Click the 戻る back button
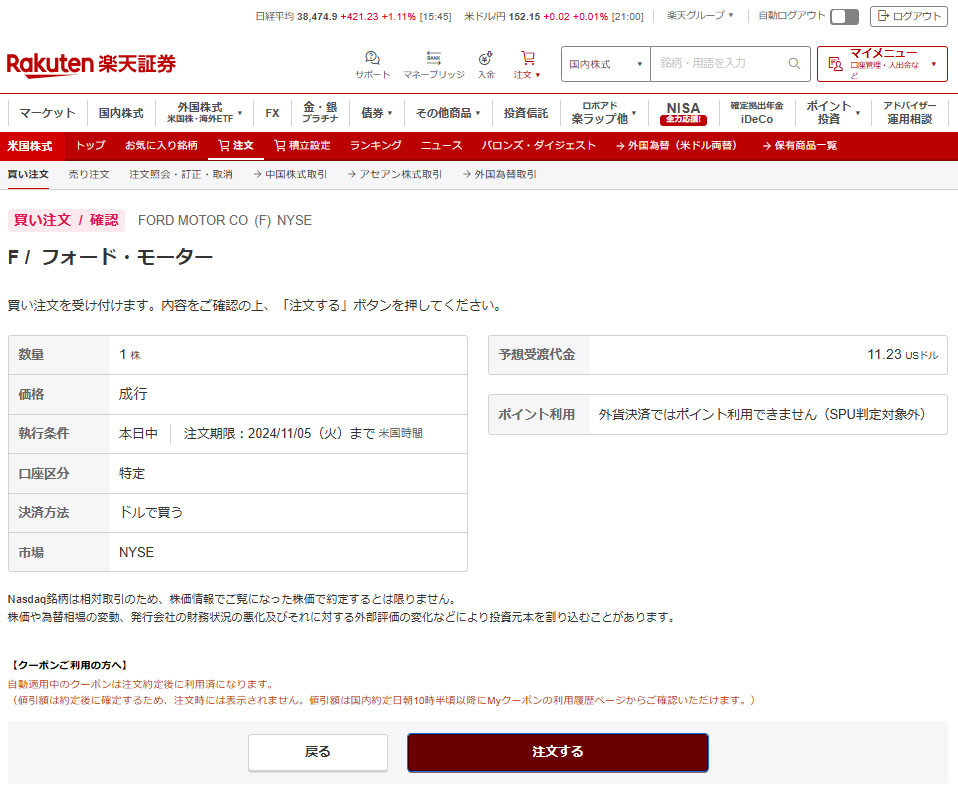This screenshot has height=789, width=958. (317, 752)
